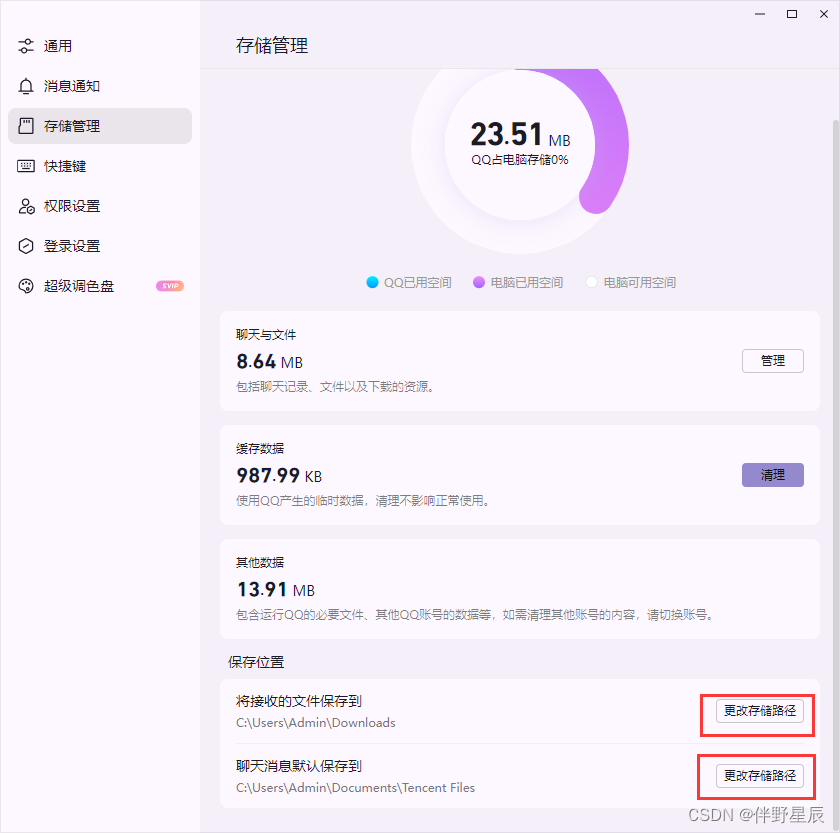
Task: Open the 通用 settings section
Action: click(x=100, y=46)
